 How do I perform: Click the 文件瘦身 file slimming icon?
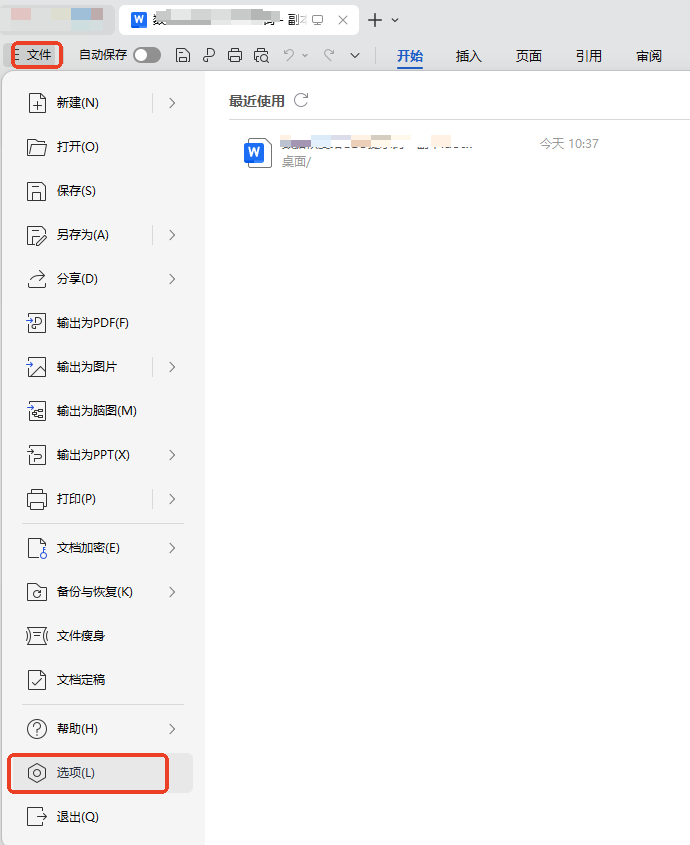[37, 636]
